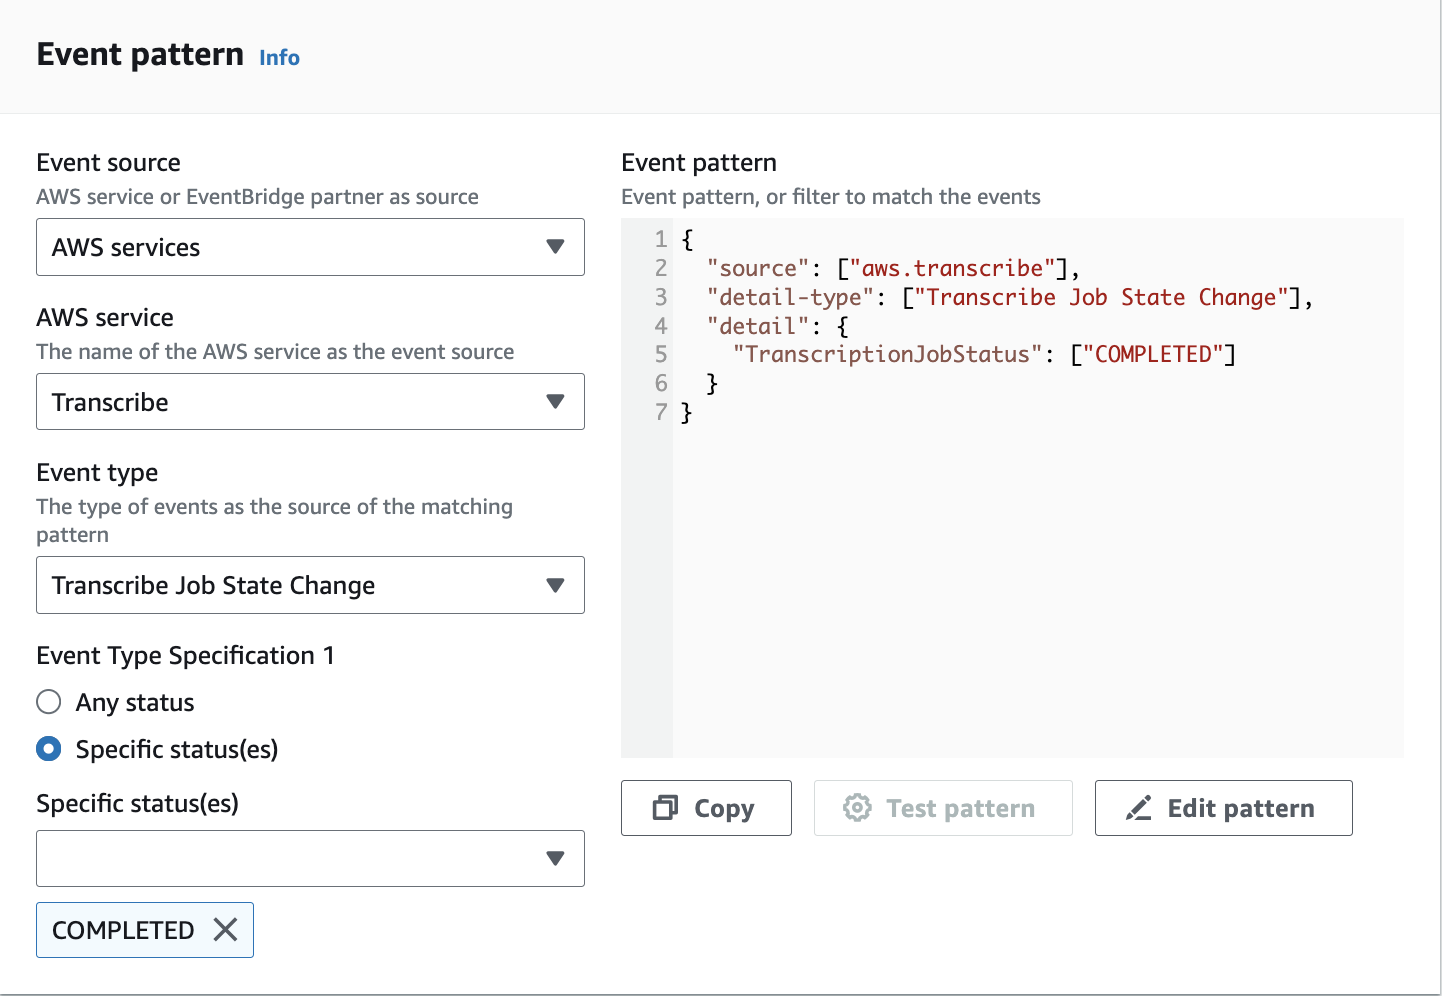Screen dimensions: 1442x996
Task: Click the "Transcribe Job State Change" string in code
Action: pyautogui.click(x=1101, y=297)
